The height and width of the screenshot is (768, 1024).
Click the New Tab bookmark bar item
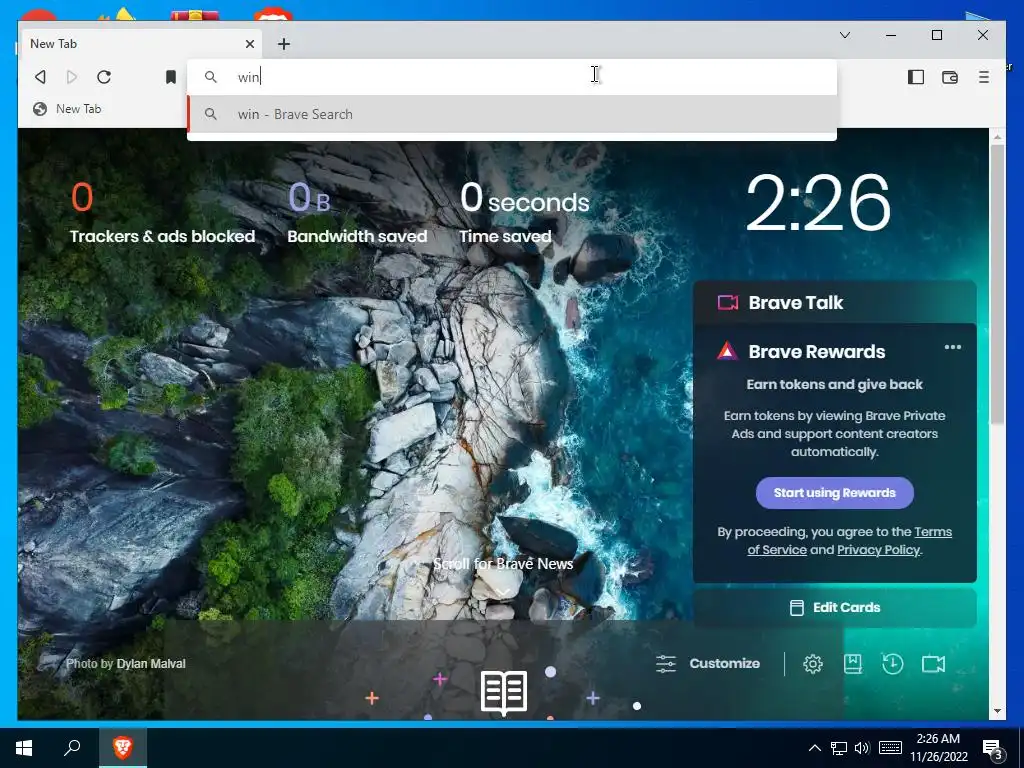[x=68, y=109]
